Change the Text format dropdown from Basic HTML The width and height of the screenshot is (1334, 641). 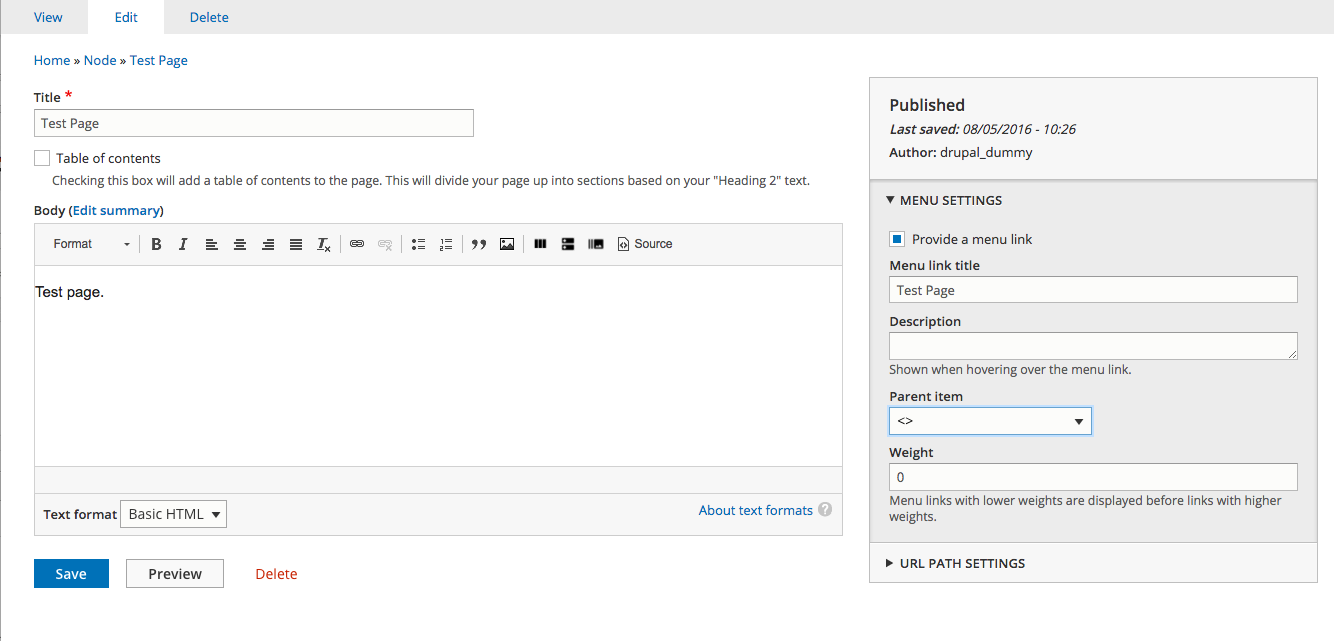[x=173, y=513]
